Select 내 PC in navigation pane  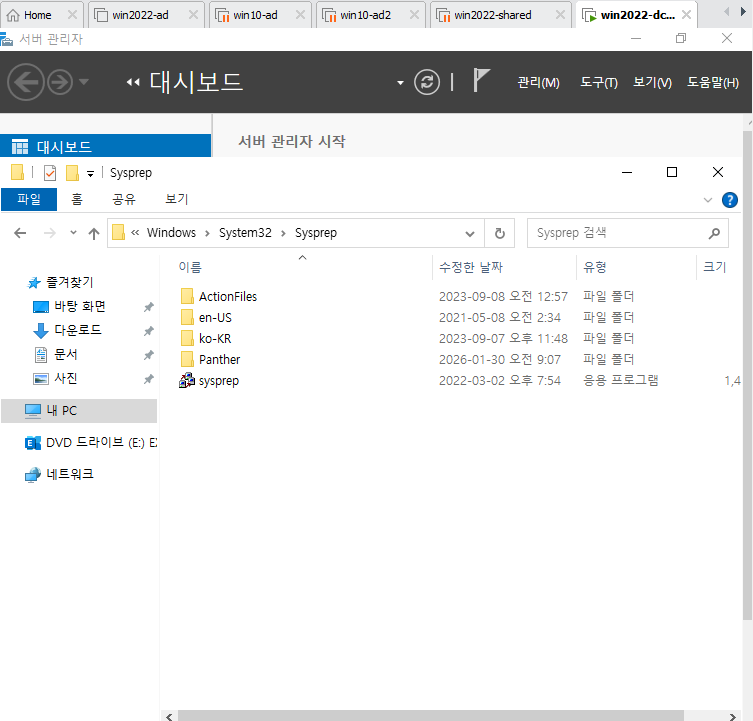(x=79, y=411)
